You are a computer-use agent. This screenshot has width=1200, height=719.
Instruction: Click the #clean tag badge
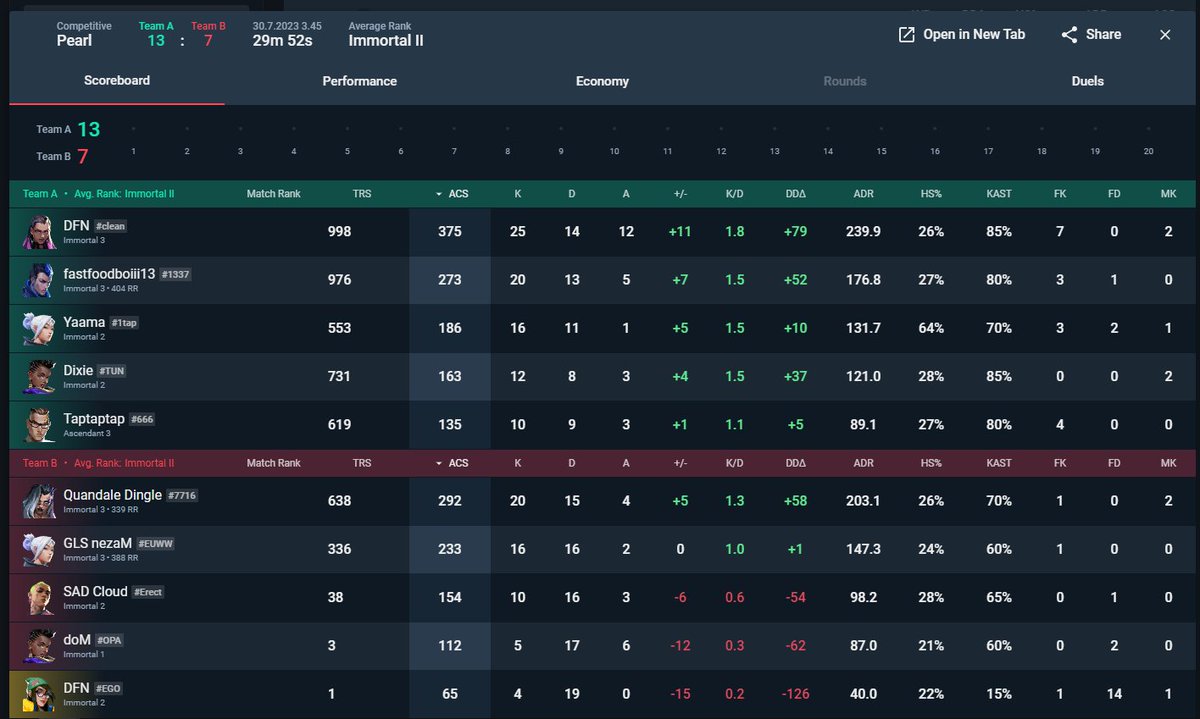point(110,227)
